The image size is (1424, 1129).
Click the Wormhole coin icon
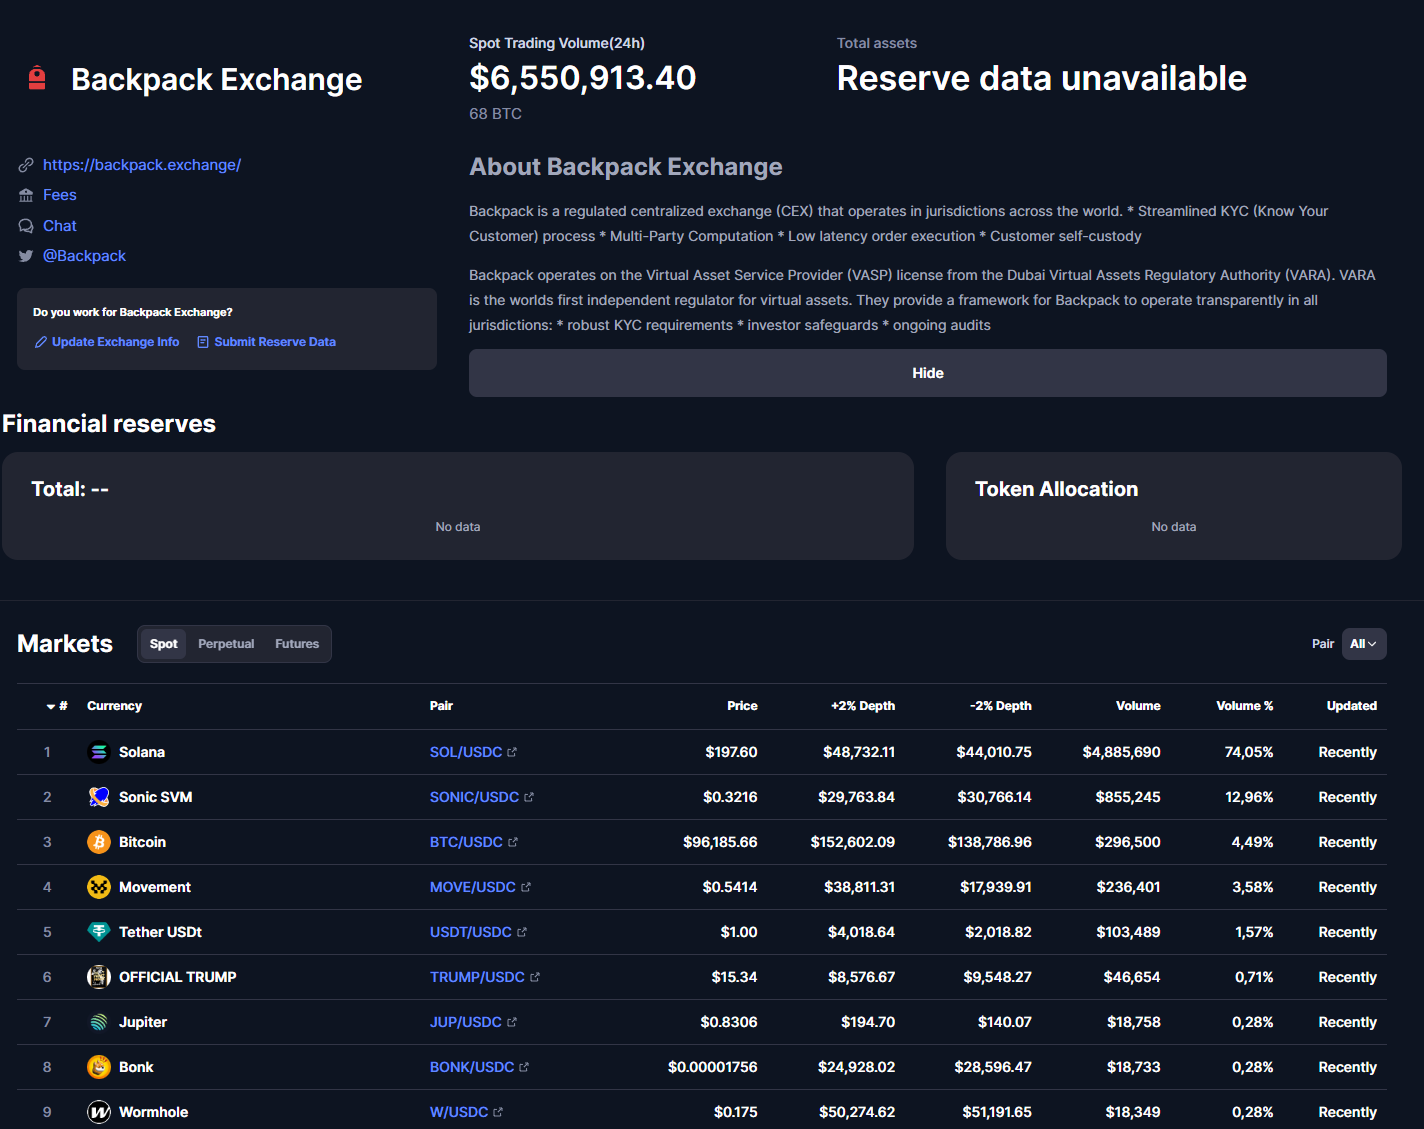pos(99,1112)
